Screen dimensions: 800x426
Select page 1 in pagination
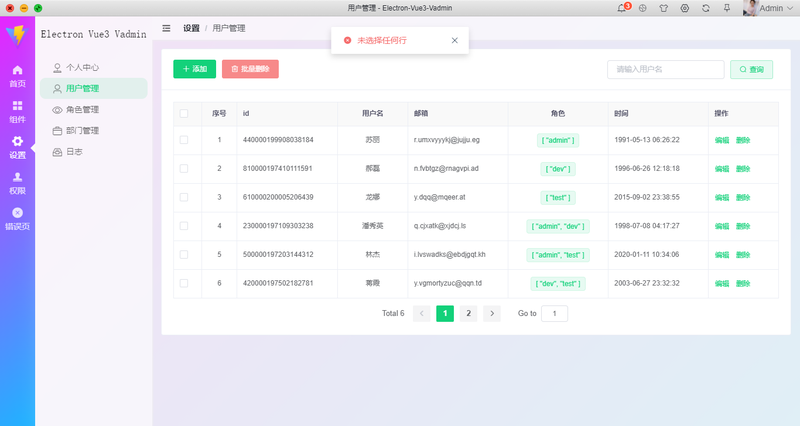[445, 313]
